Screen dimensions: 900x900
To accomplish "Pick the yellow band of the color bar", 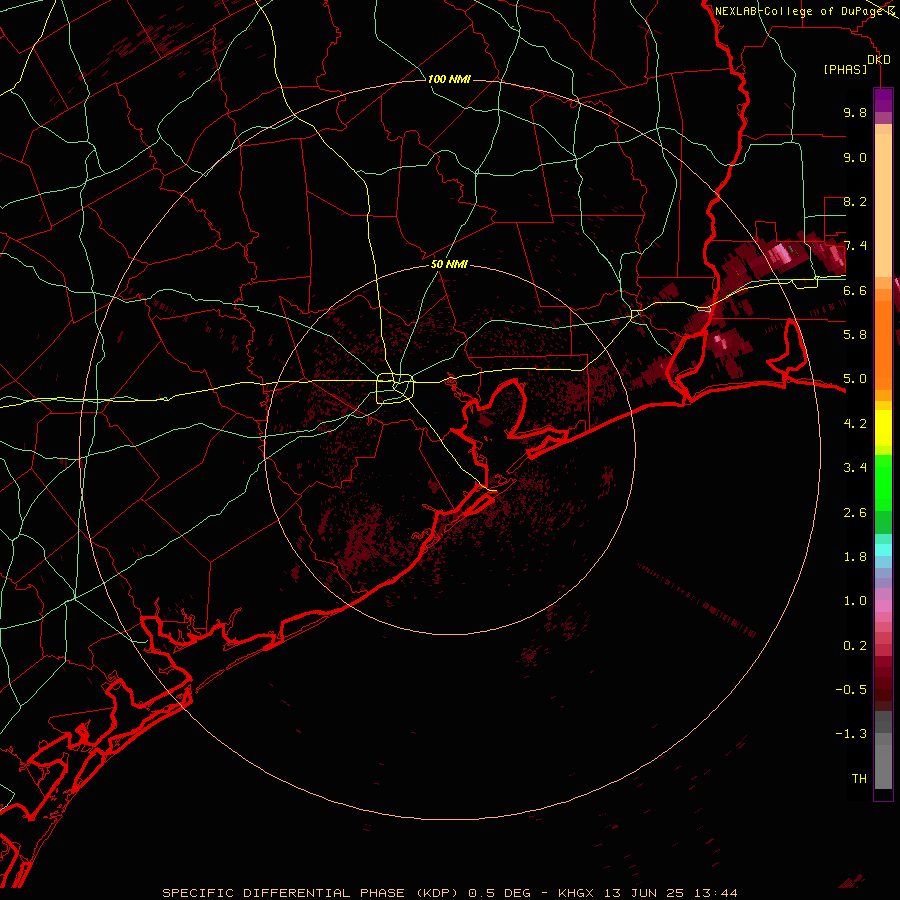I will click(883, 428).
